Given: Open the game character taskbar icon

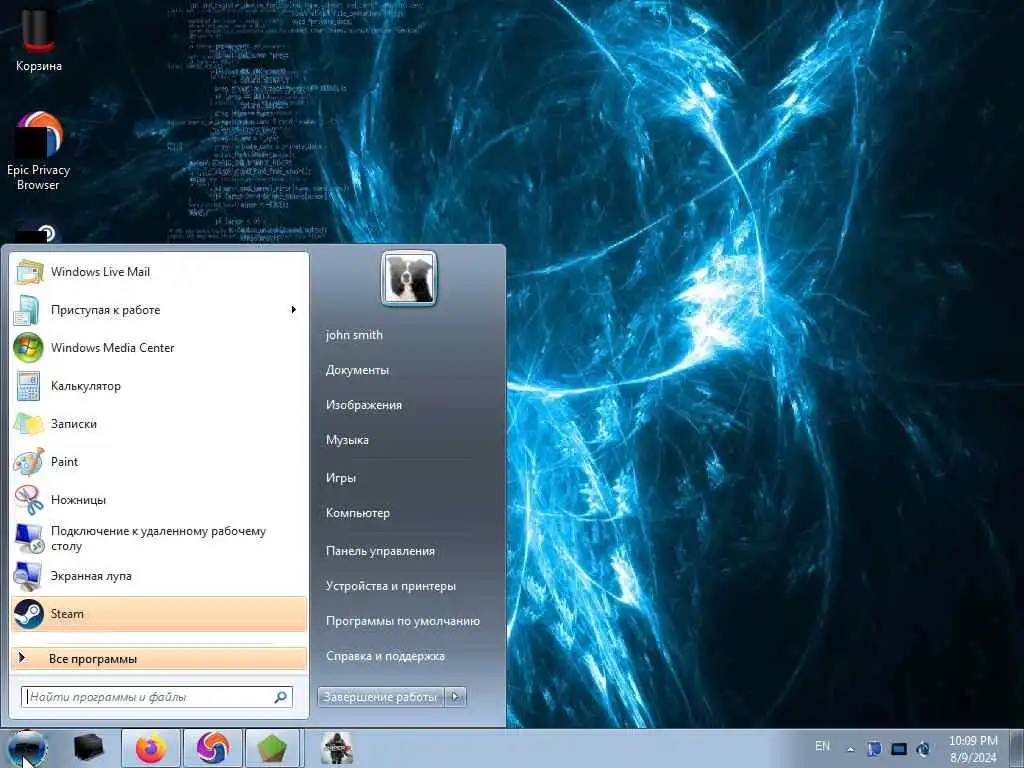Looking at the screenshot, I should coord(337,748).
